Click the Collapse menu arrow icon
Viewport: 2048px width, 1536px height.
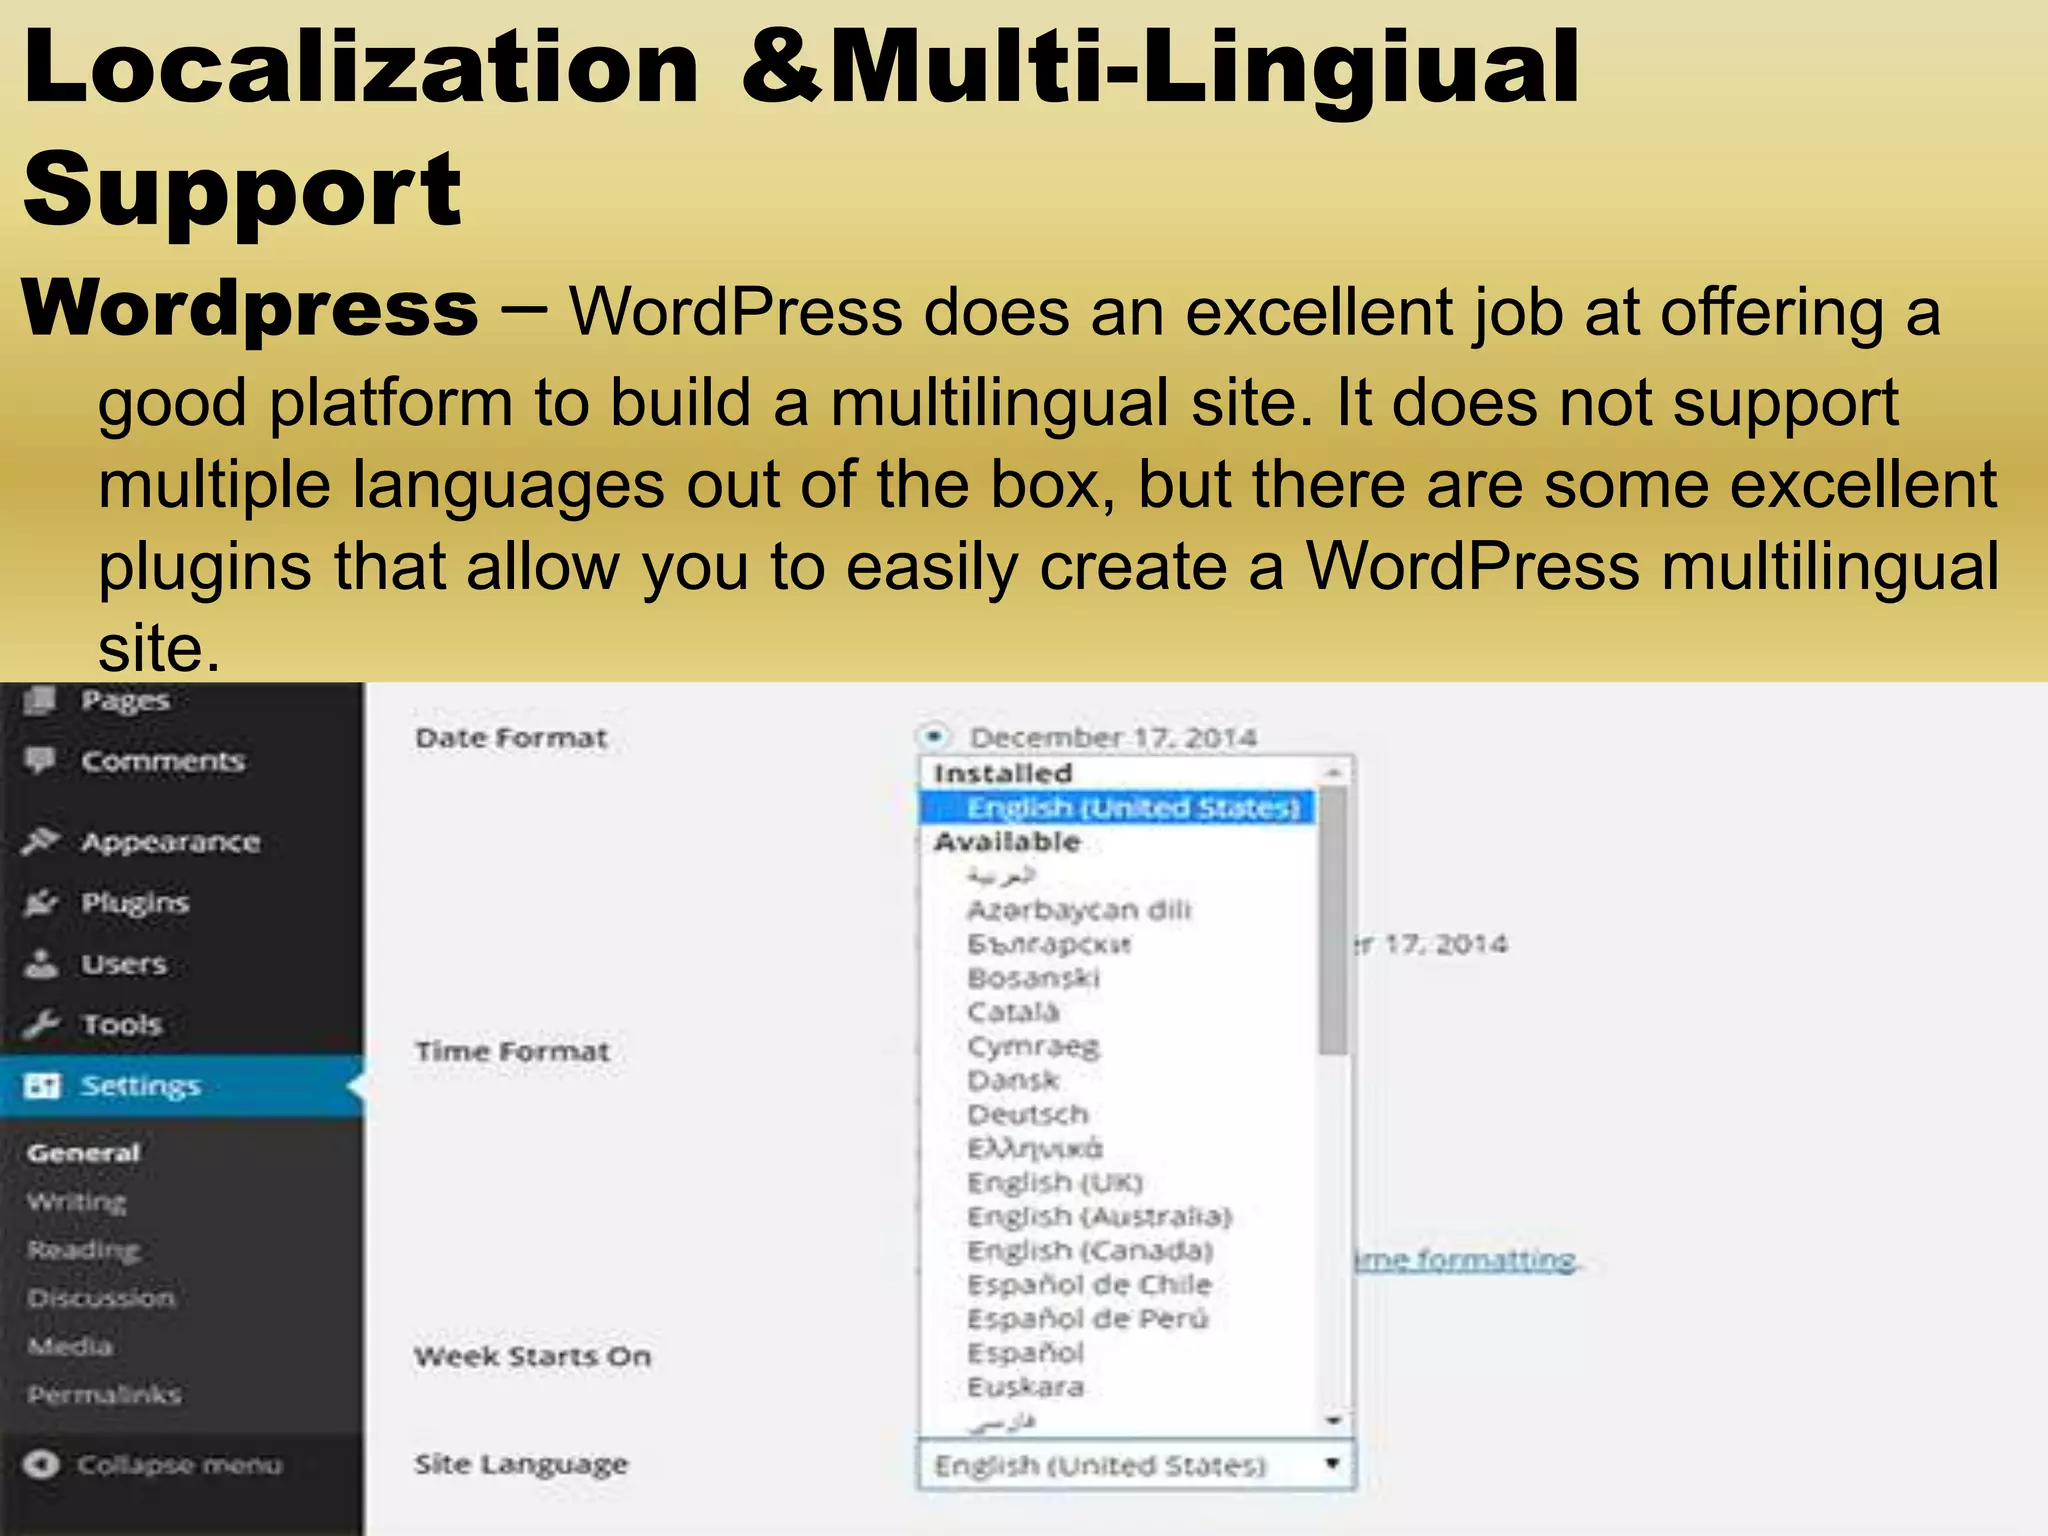[x=42, y=1464]
